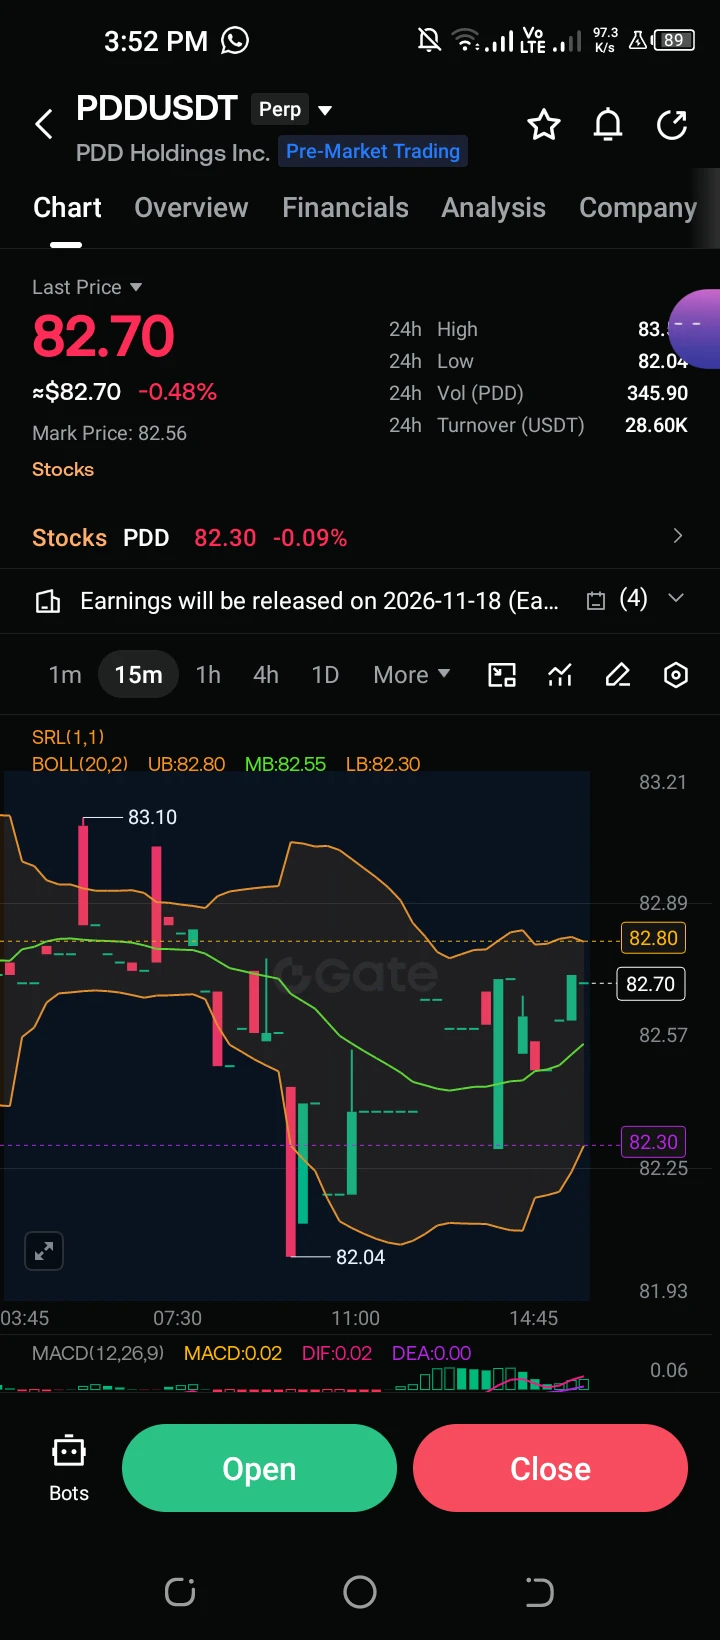
Task: Tap the battery indicator in status bar
Action: pyautogui.click(x=673, y=40)
